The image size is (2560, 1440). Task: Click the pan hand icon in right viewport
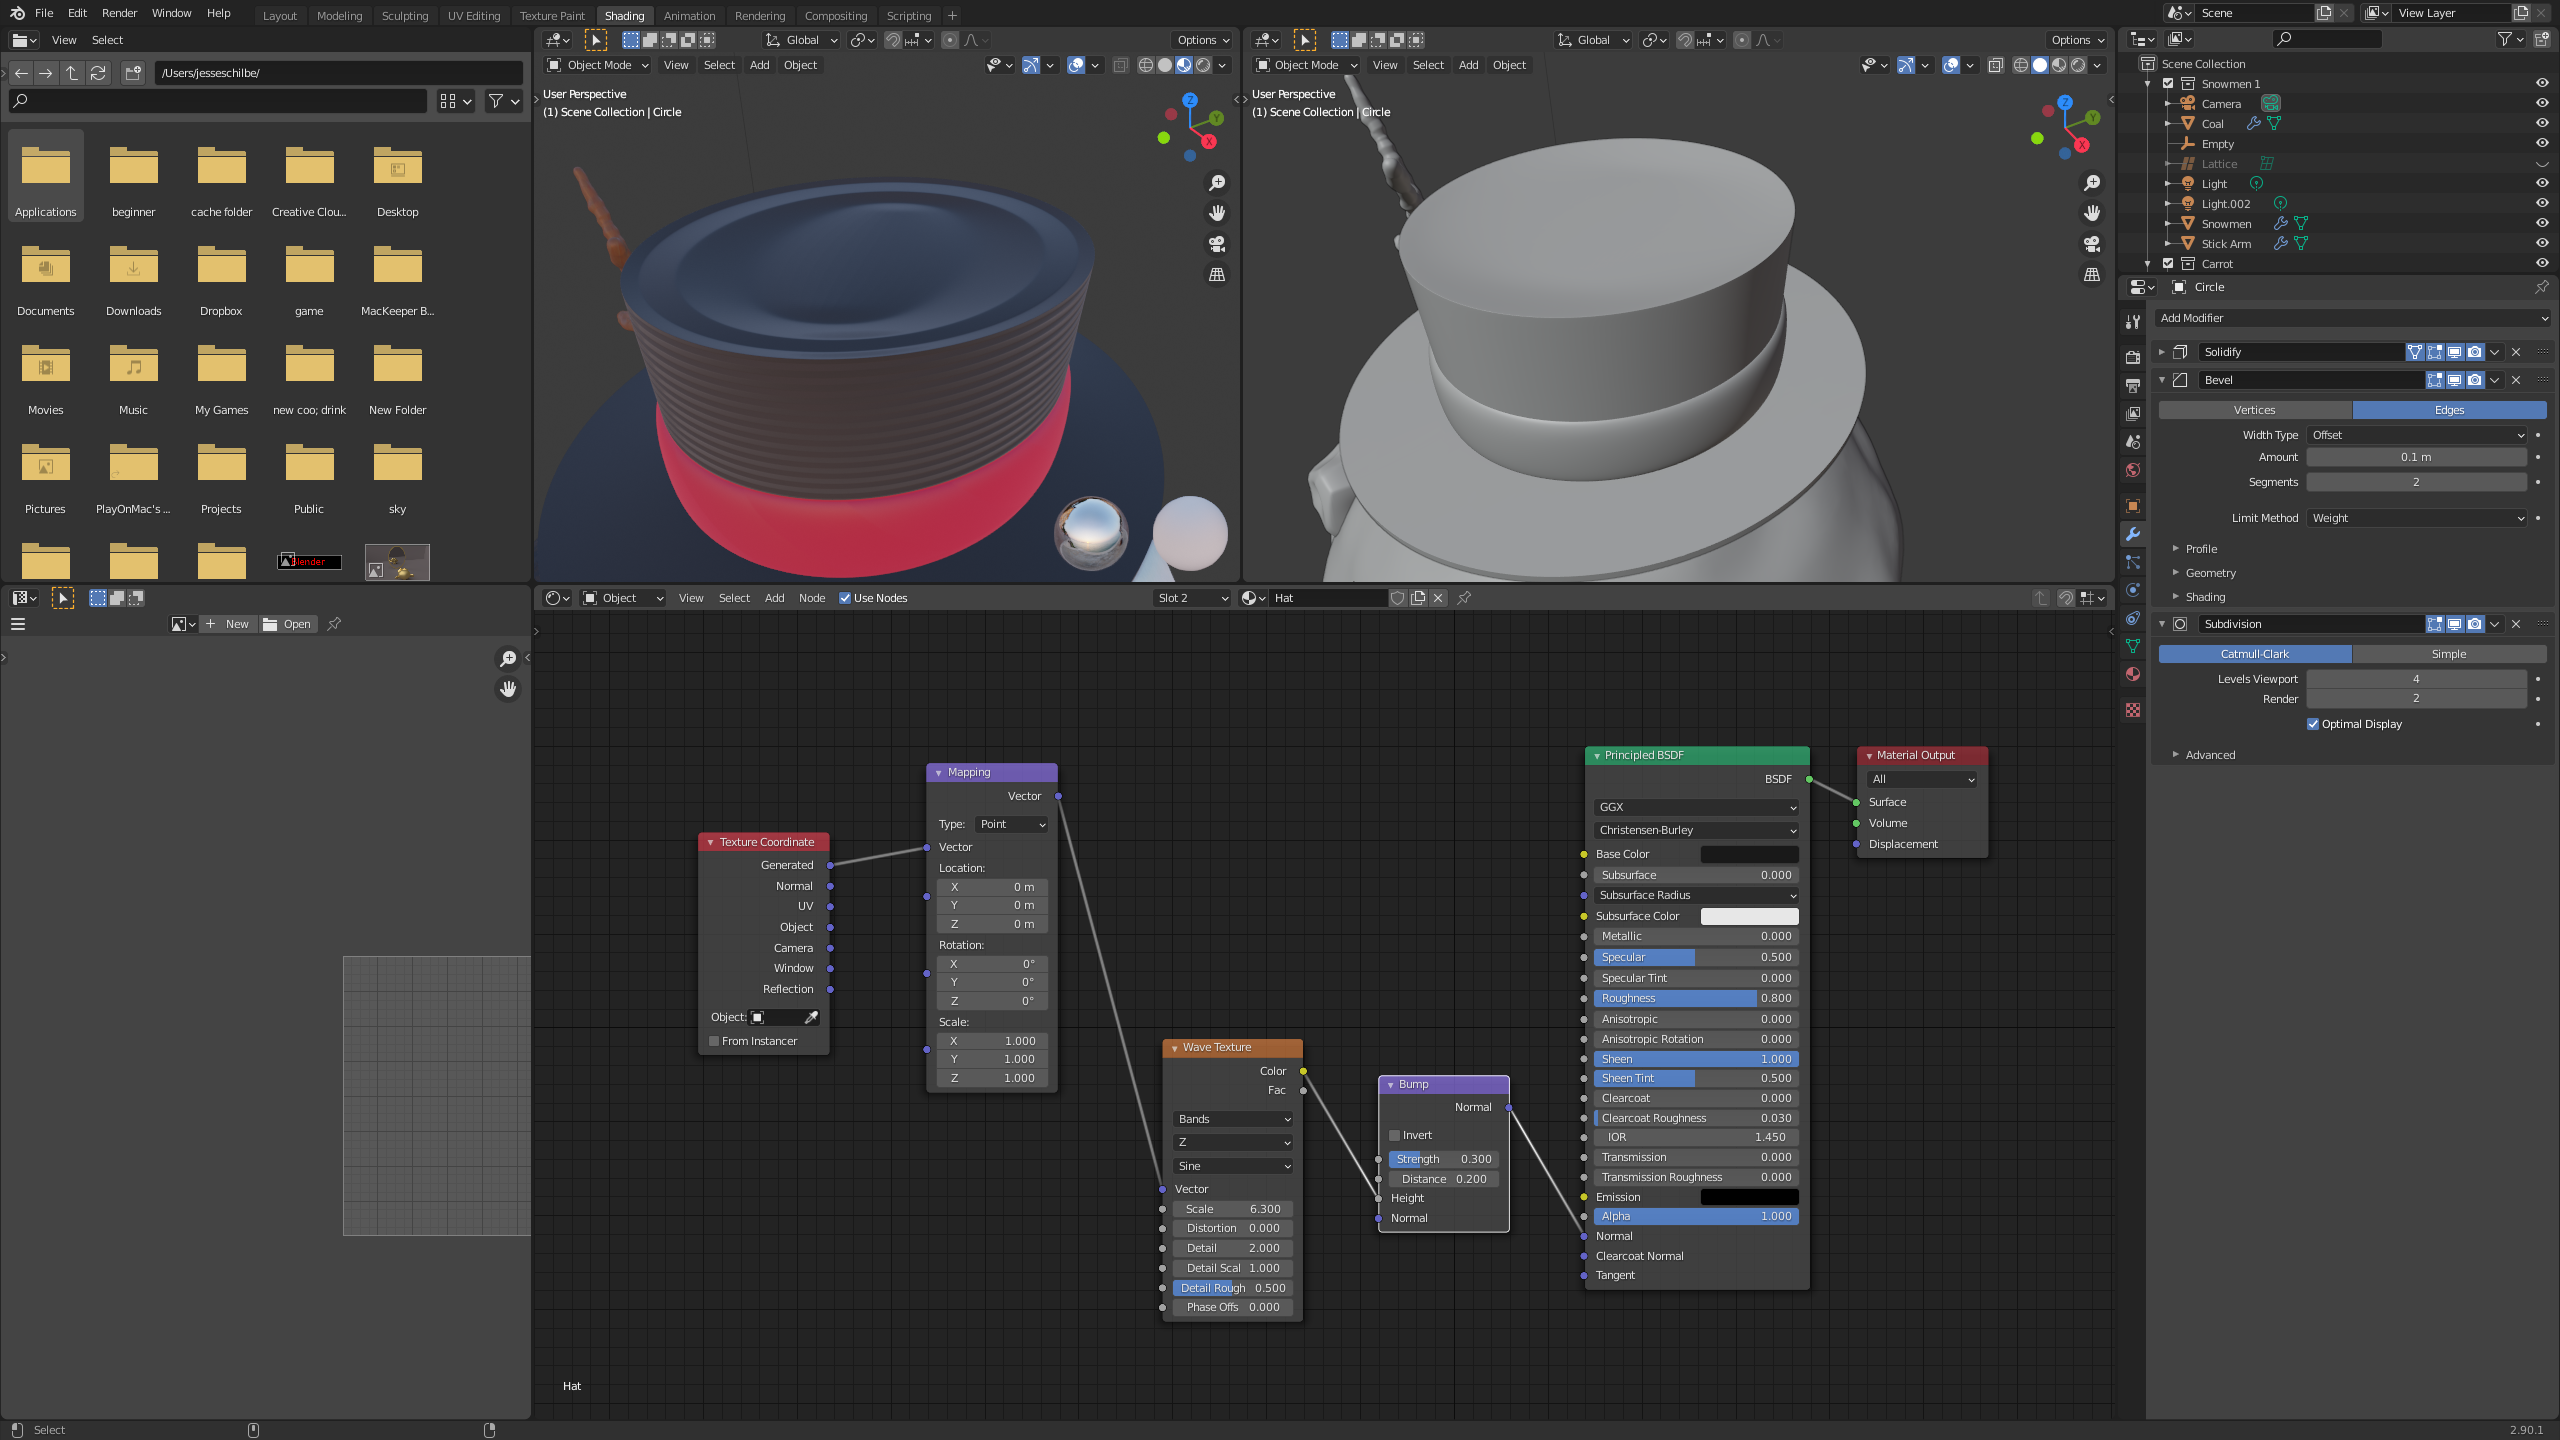(2091, 213)
